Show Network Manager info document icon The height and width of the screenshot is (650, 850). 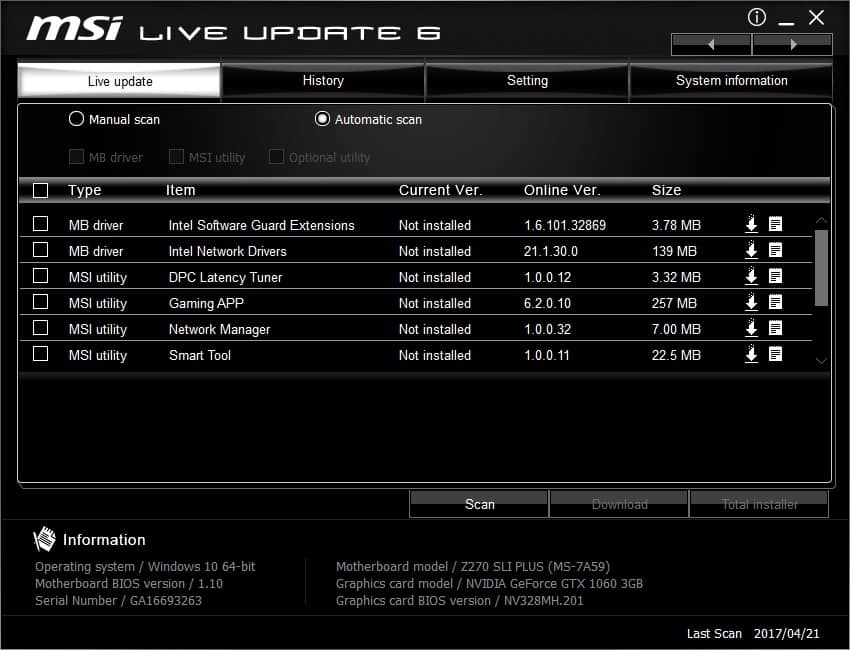click(x=775, y=328)
